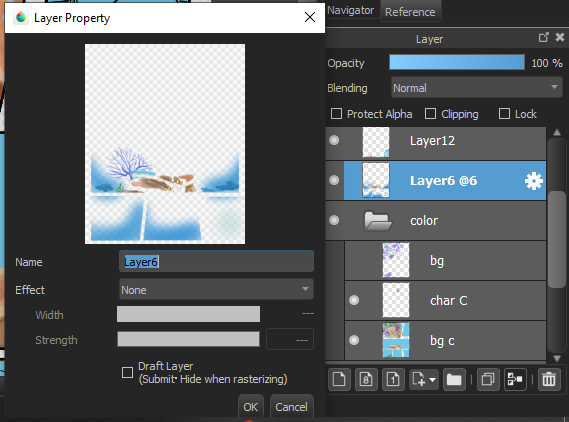Delete the selected layer with trash icon
This screenshot has height=422, width=569.
coord(549,380)
